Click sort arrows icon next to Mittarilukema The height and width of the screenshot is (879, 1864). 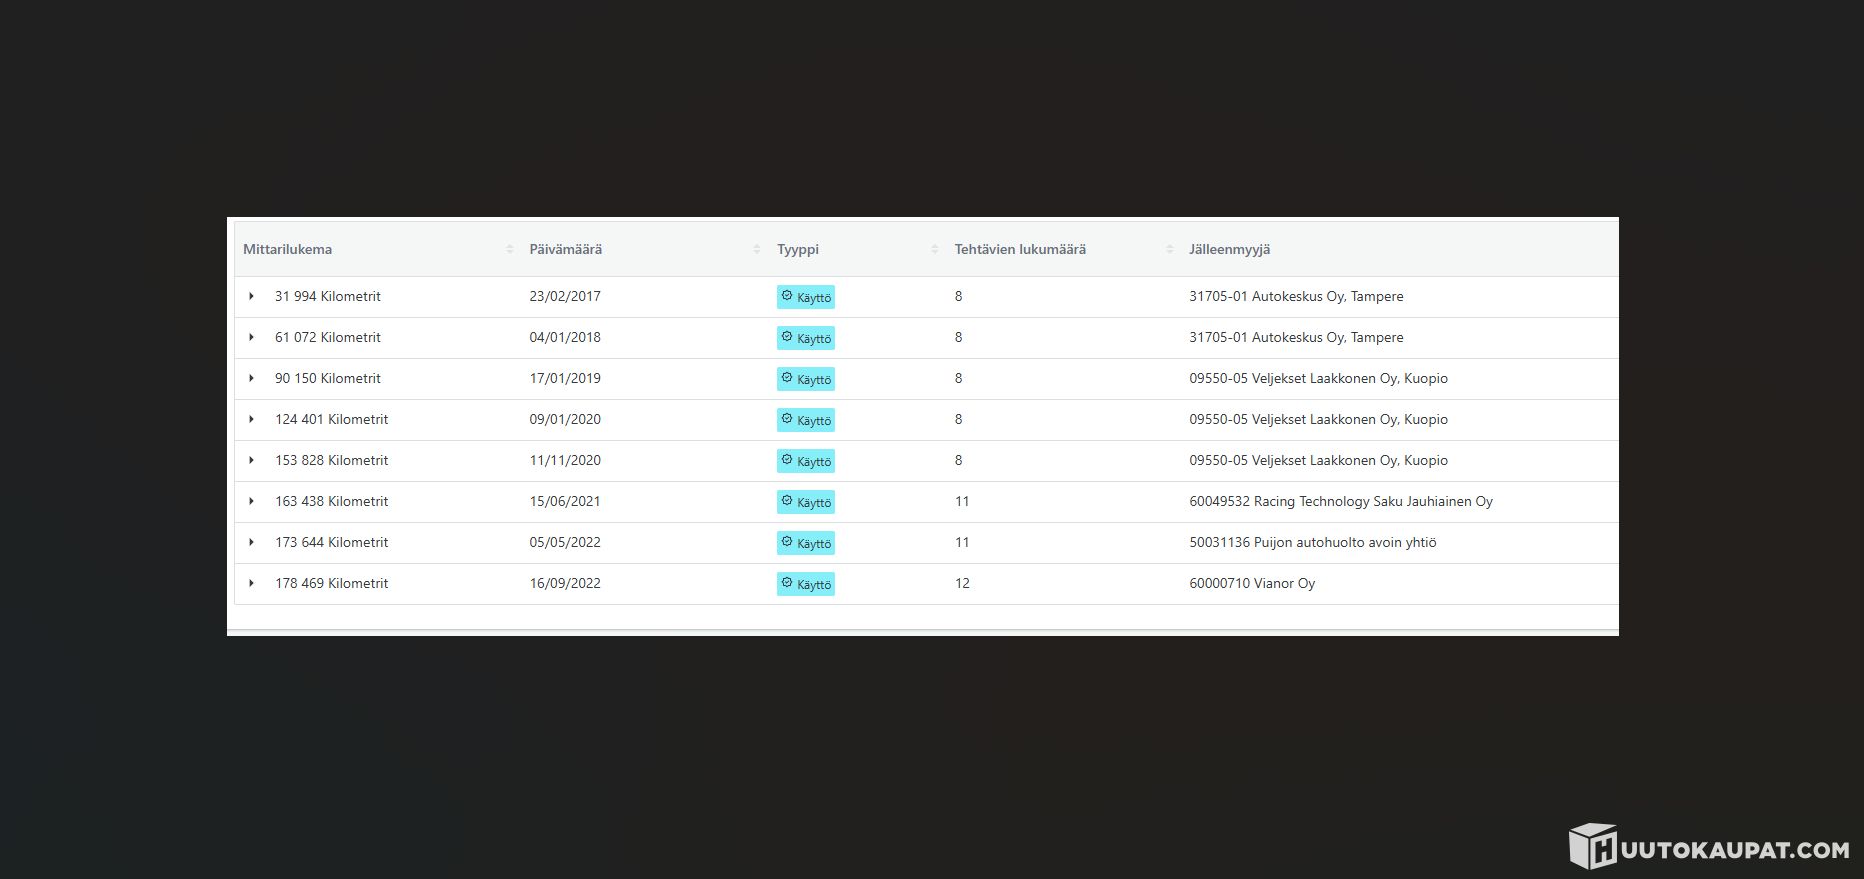(x=509, y=249)
